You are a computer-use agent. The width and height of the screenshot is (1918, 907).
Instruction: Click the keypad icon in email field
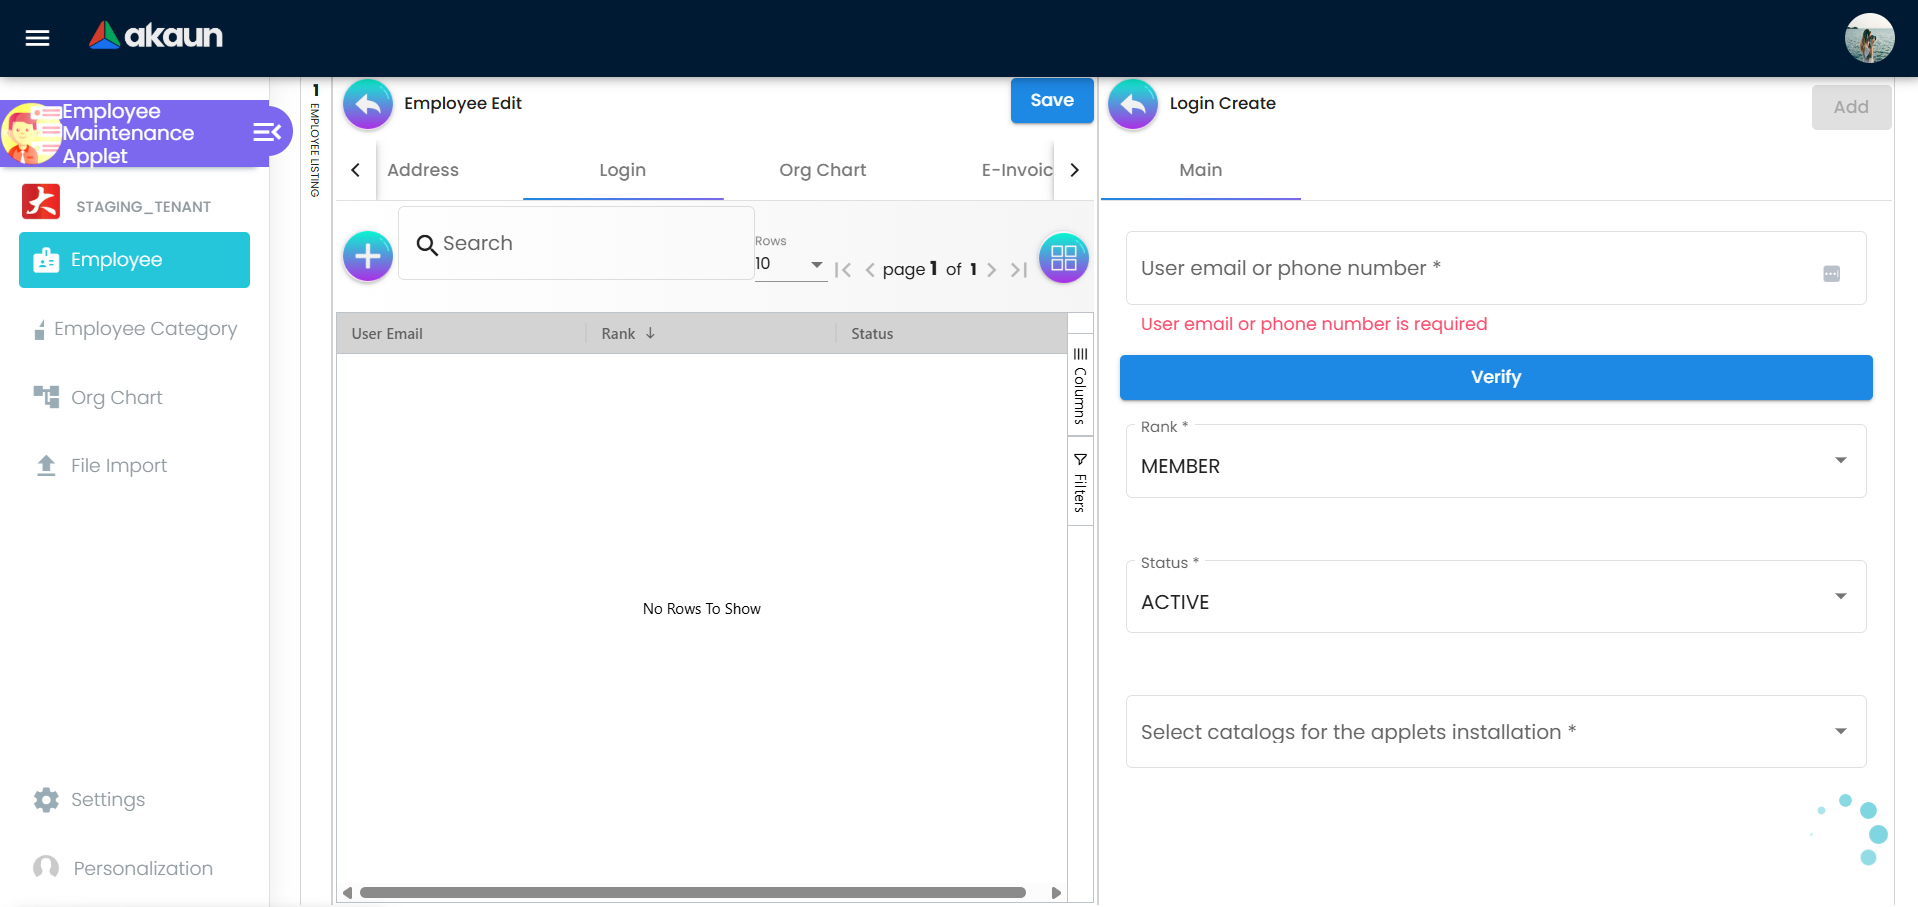pyautogui.click(x=1831, y=274)
